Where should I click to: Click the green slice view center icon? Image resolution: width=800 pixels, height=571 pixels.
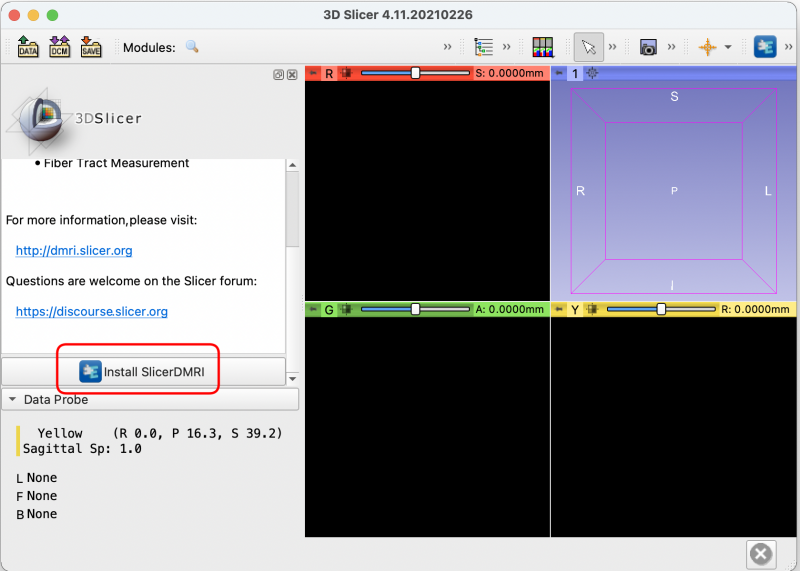pos(346,309)
